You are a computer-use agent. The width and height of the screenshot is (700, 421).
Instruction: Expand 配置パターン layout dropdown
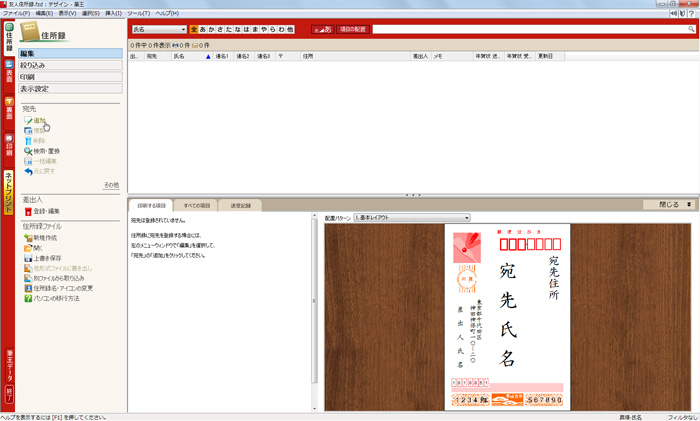[411, 217]
